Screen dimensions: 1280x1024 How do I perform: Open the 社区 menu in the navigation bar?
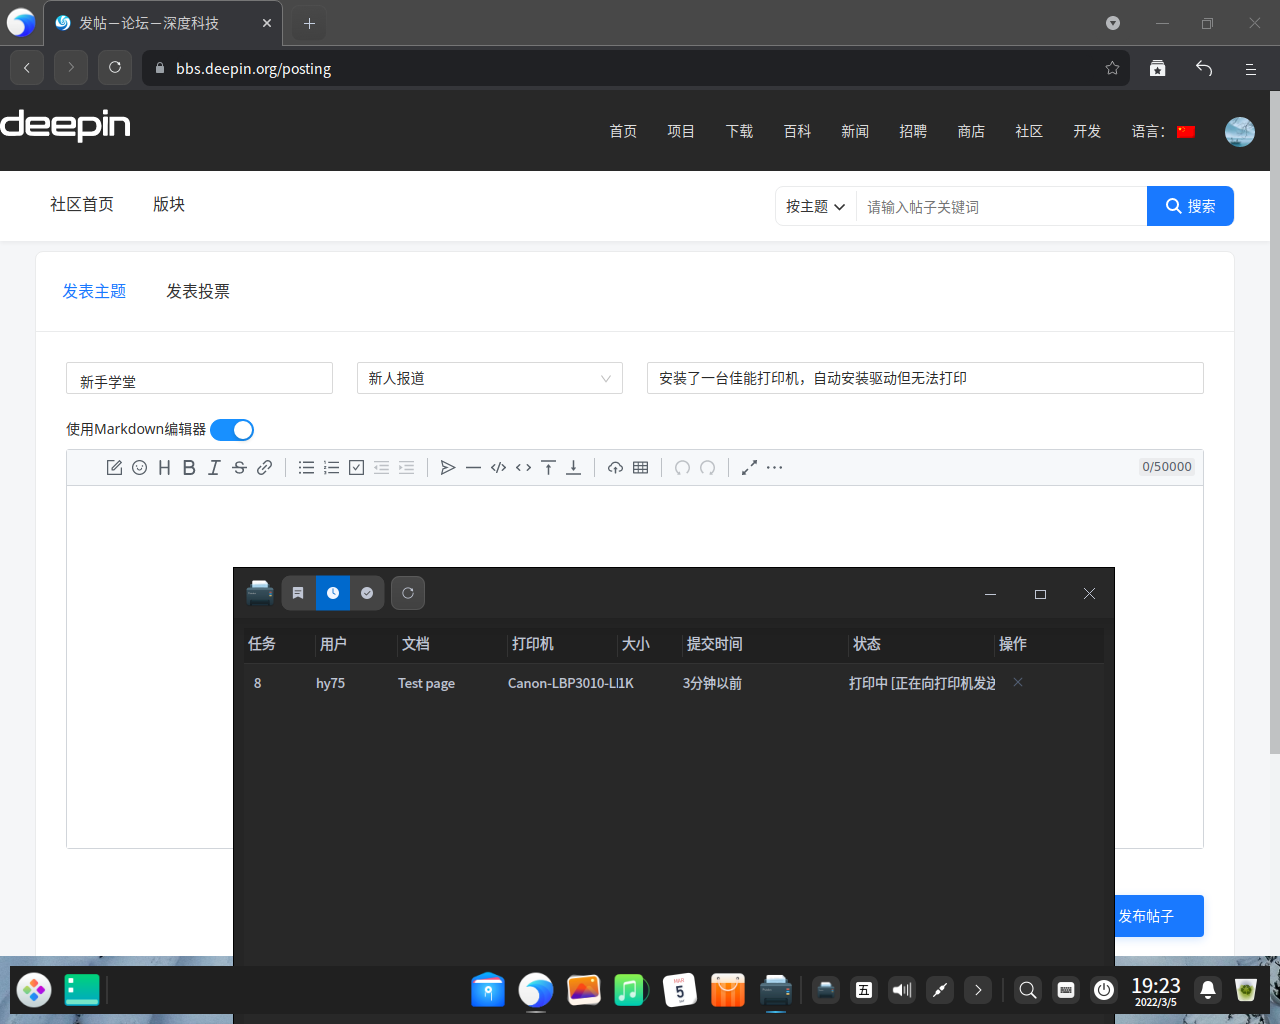[x=1029, y=131]
